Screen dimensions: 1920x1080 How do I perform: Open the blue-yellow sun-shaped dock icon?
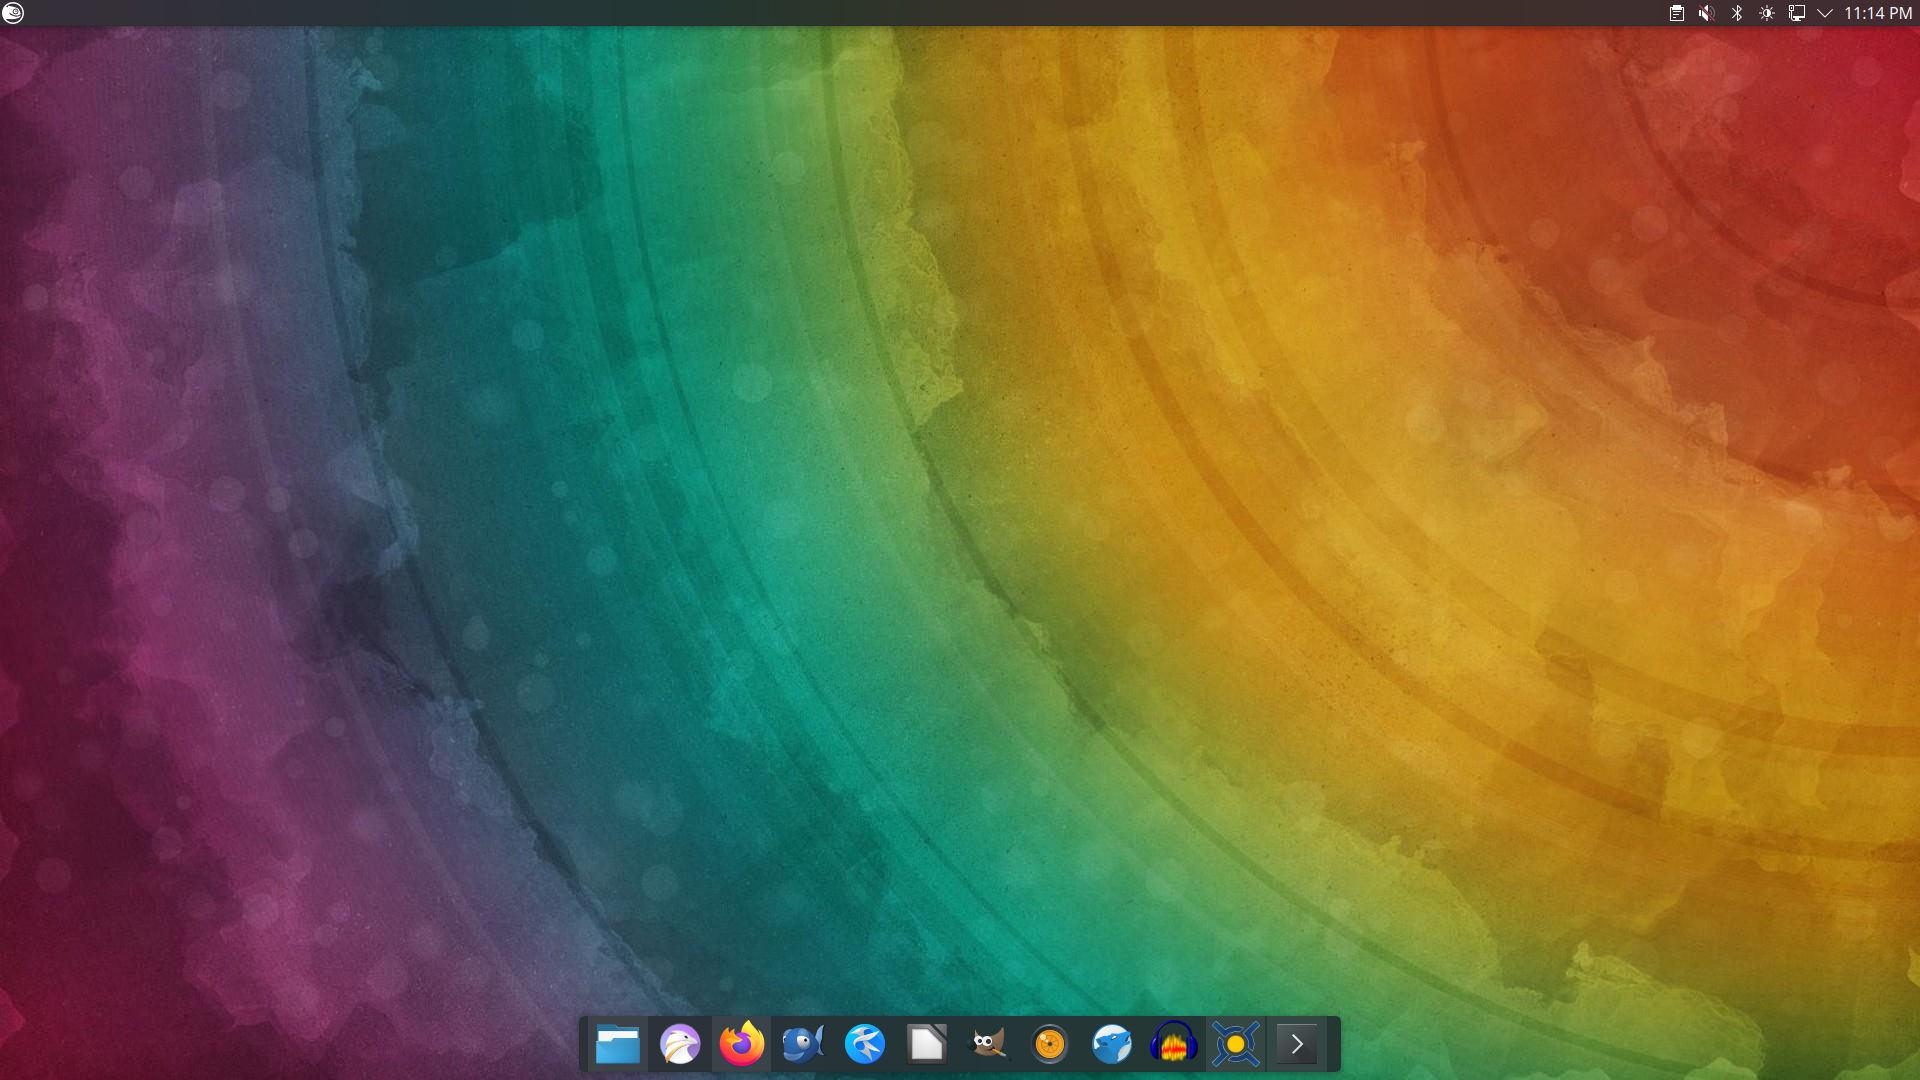coord(1235,1045)
